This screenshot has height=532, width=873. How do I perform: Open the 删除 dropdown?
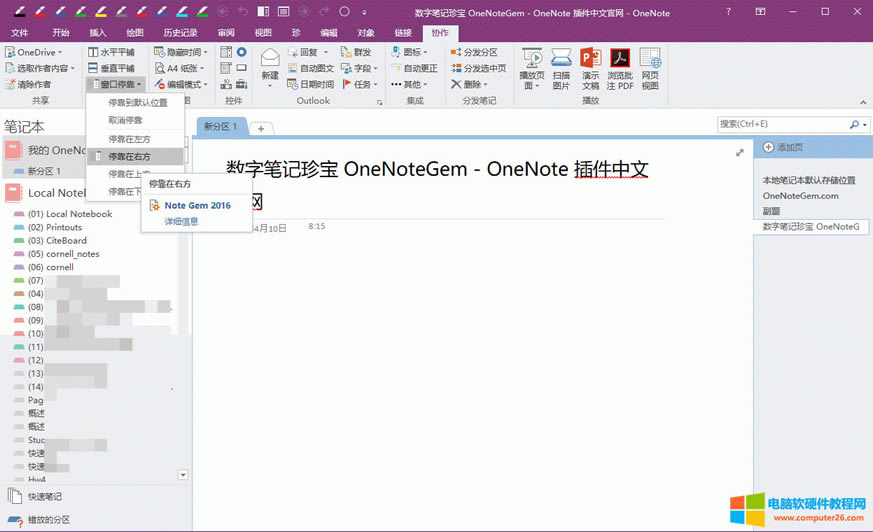click(469, 84)
